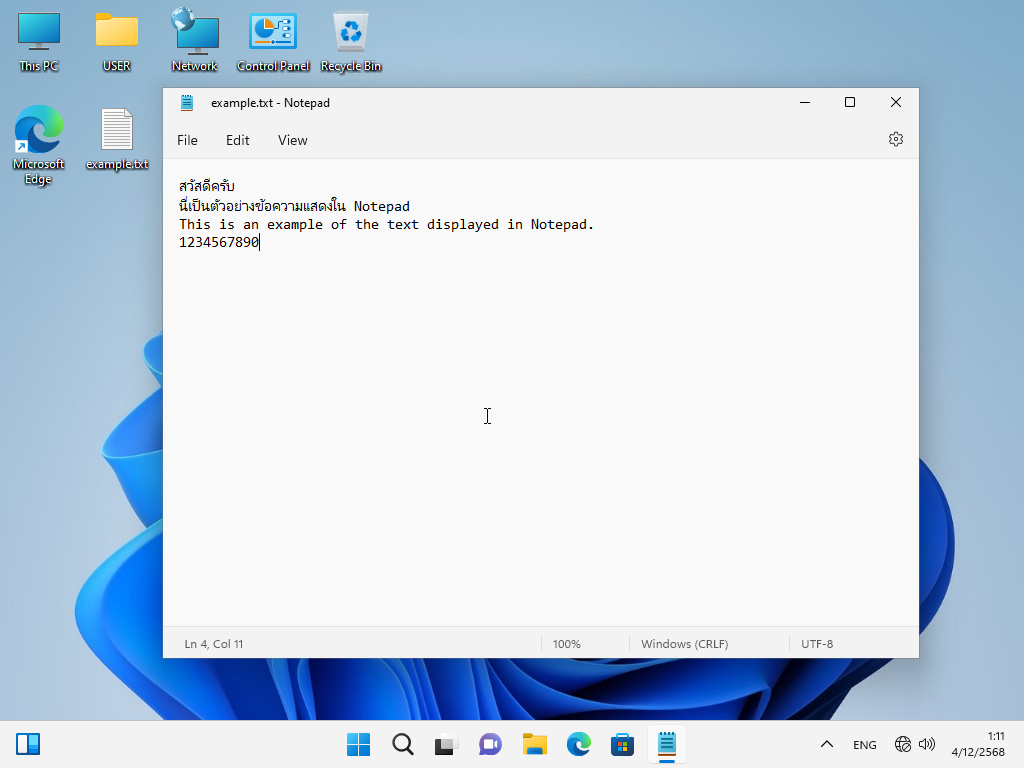
Task: Open the Edit menu
Action: click(237, 140)
